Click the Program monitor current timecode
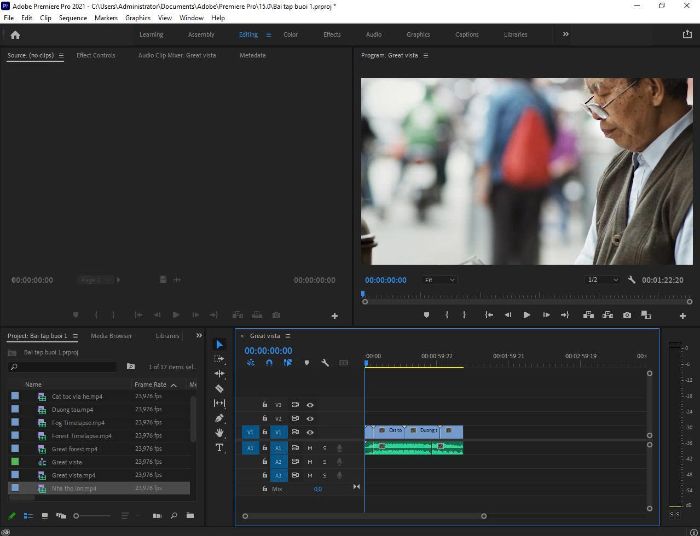The image size is (700, 536). (386, 280)
